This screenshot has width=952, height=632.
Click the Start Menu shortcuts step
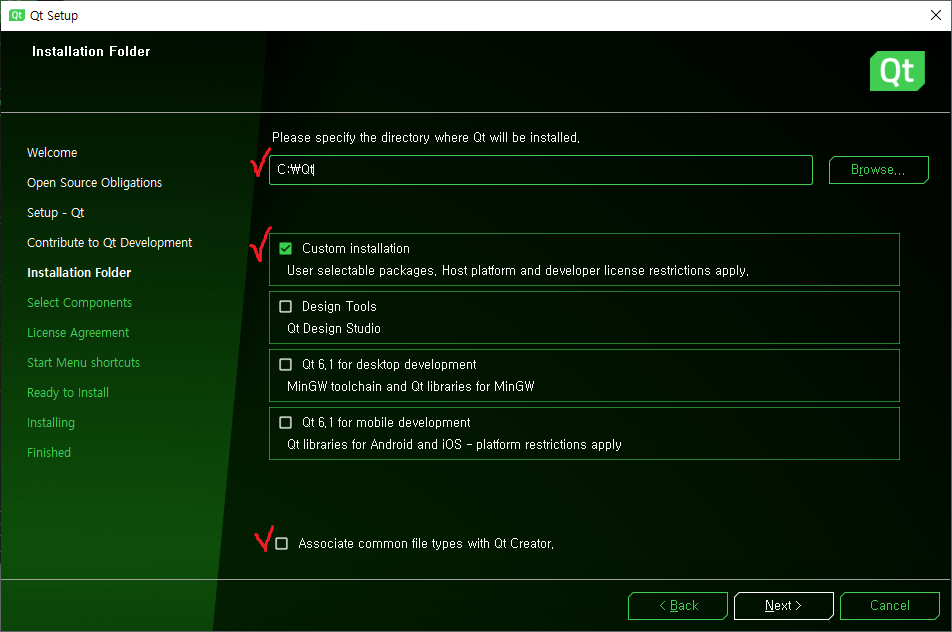tap(83, 363)
